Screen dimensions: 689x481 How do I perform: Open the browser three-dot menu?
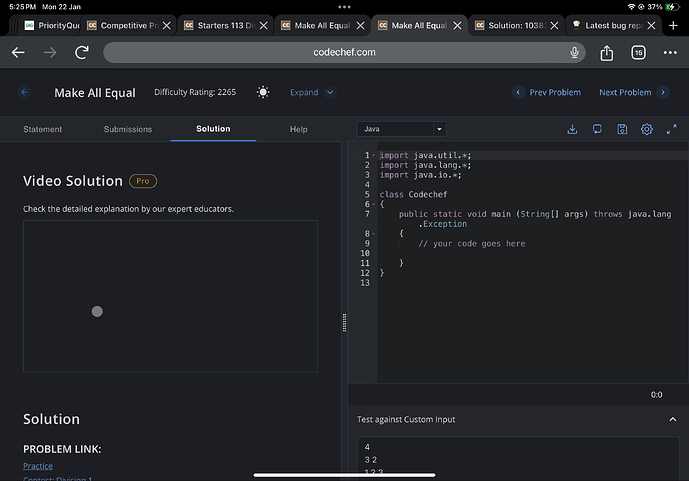(x=670, y=53)
